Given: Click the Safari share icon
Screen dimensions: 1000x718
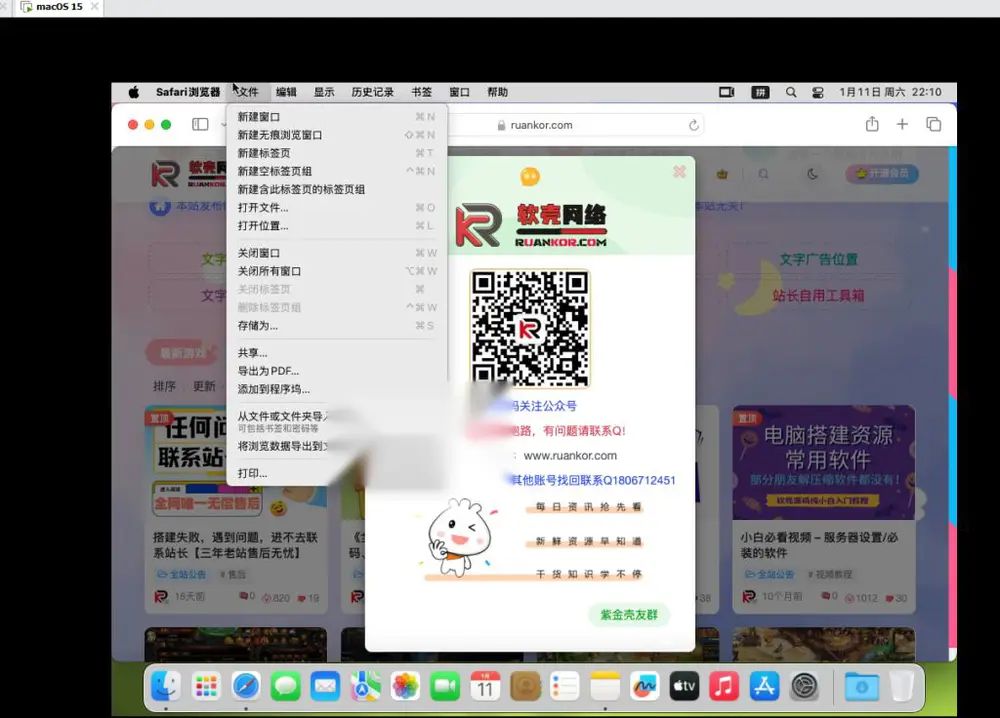Looking at the screenshot, I should (872, 124).
